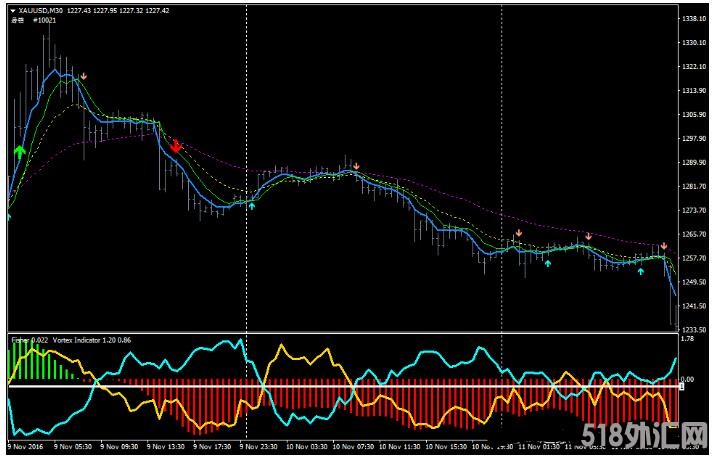The width and height of the screenshot is (715, 459).
Task: Click the #10021 order label
Action: [x=45, y=21]
